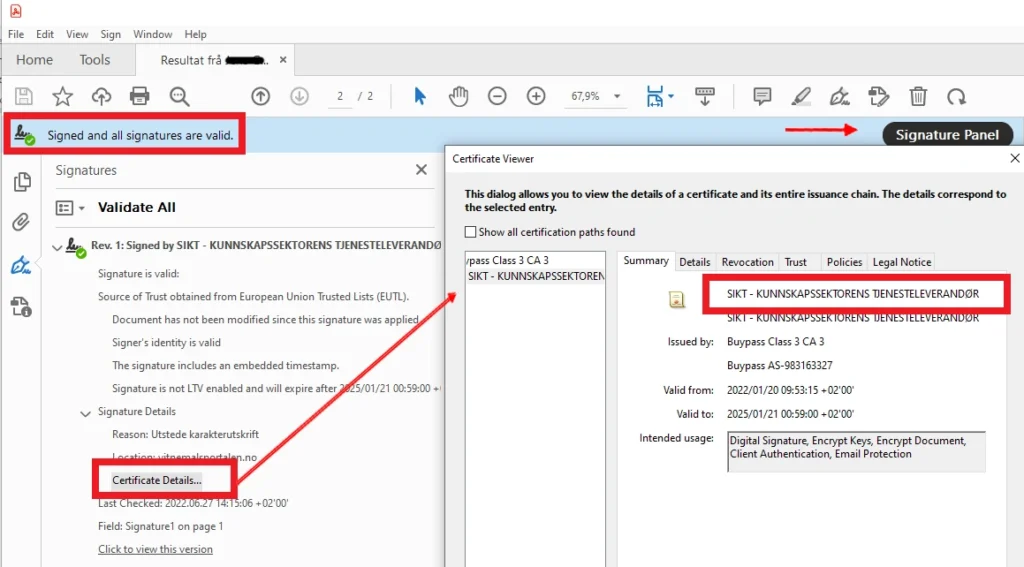Select the Policies tab
Screen dimensions: 1024x567
(x=844, y=262)
